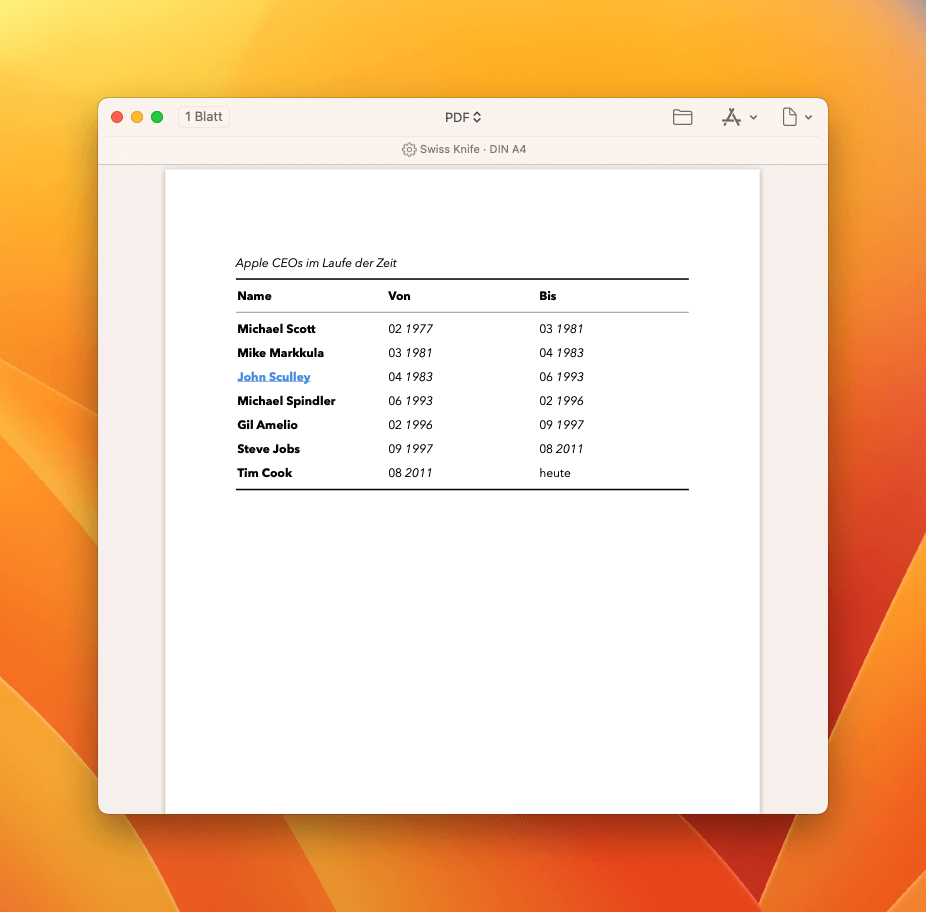Click the App Store style icon

click(731, 117)
